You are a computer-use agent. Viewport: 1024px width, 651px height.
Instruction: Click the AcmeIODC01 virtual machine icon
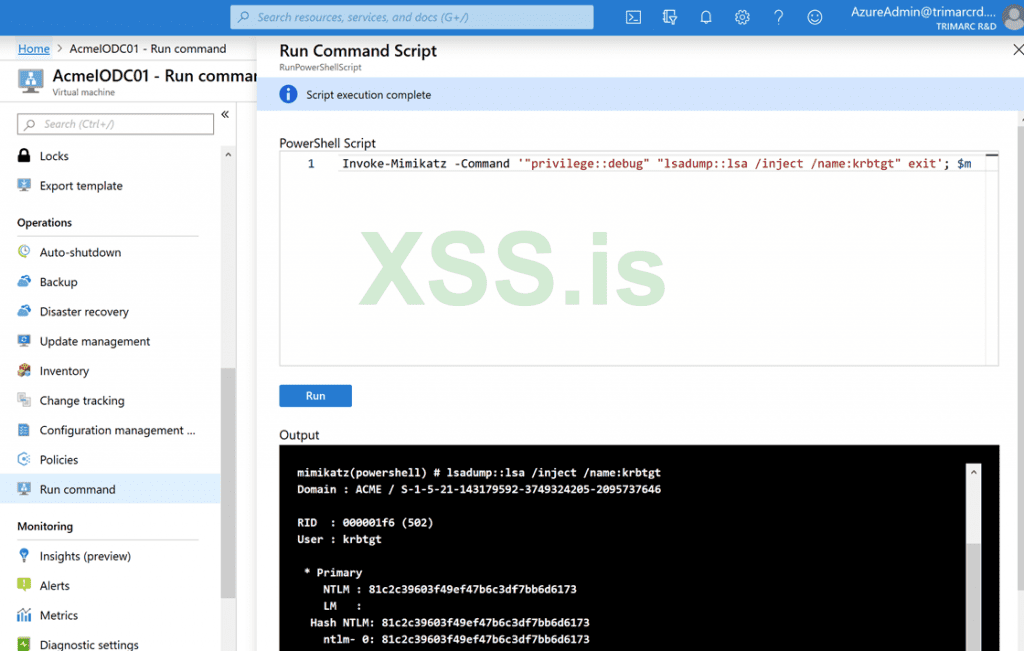(x=31, y=81)
